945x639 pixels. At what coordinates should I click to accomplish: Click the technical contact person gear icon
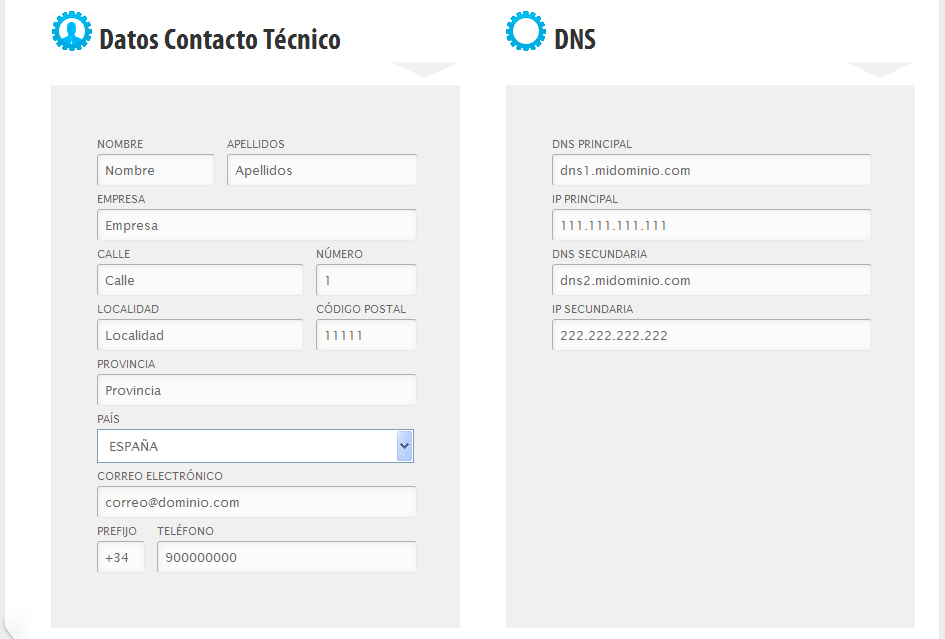(71, 31)
